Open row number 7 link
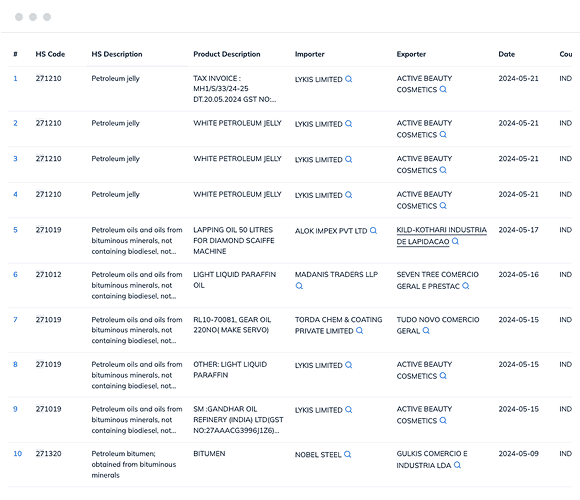Image resolution: width=580 pixels, height=500 pixels. [x=16, y=320]
